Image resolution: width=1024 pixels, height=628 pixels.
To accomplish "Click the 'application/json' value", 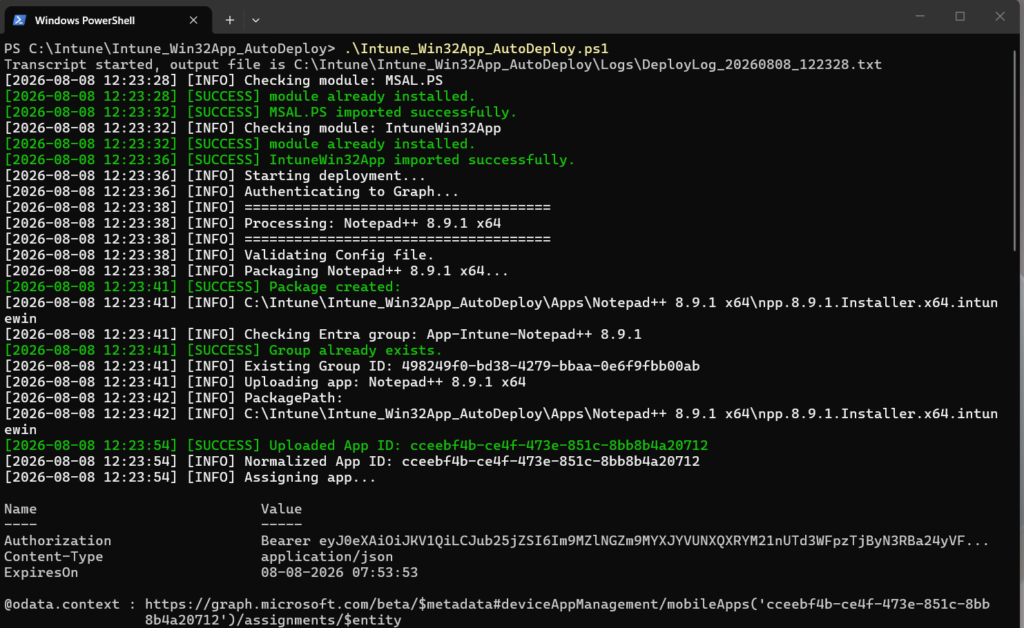I will (x=327, y=556).
